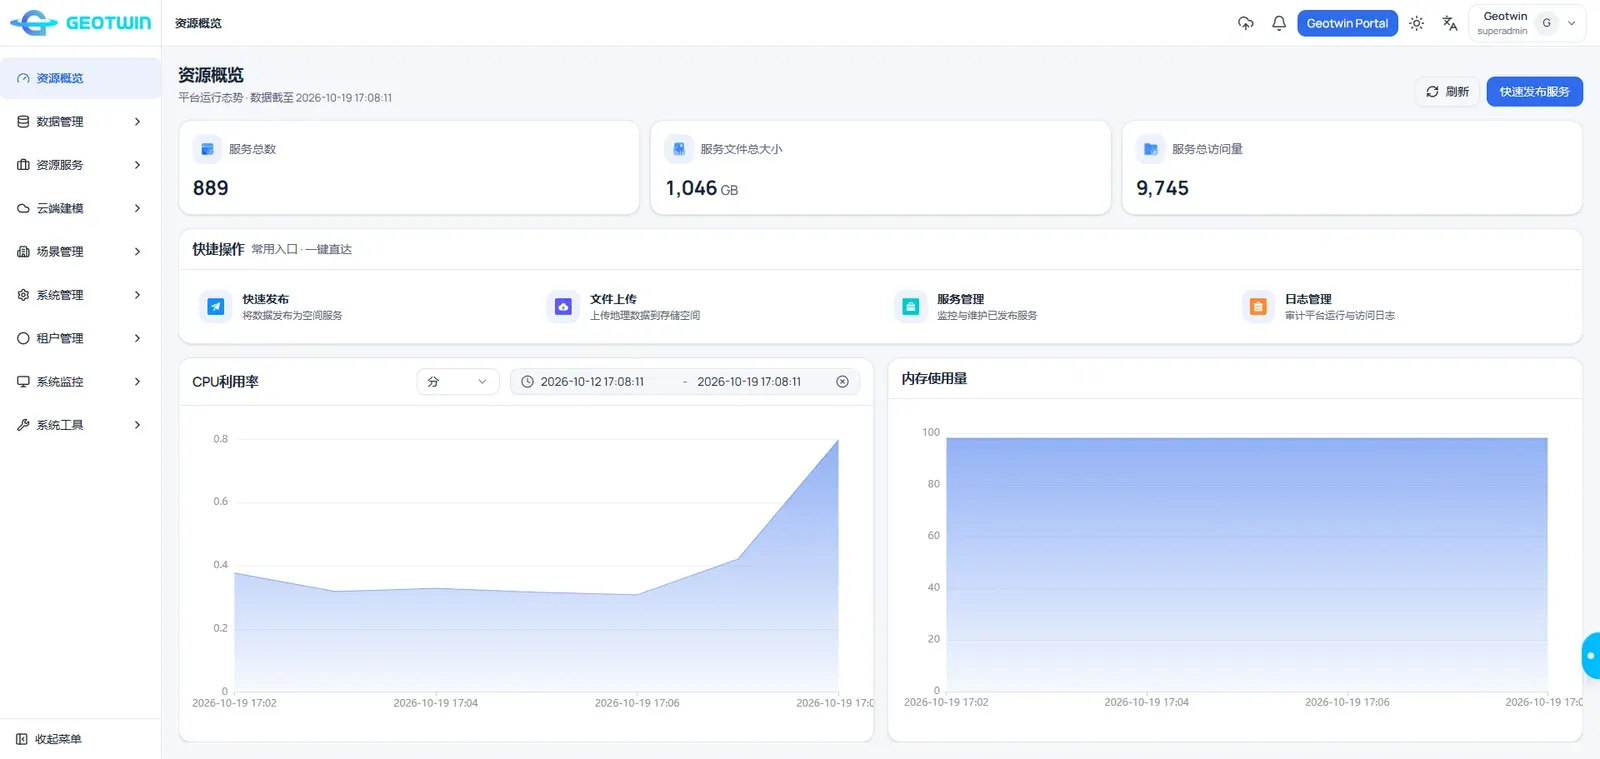Screen dimensions: 1600x759
Task: Expand the 系统工具 submenu chevron
Action: [137, 425]
